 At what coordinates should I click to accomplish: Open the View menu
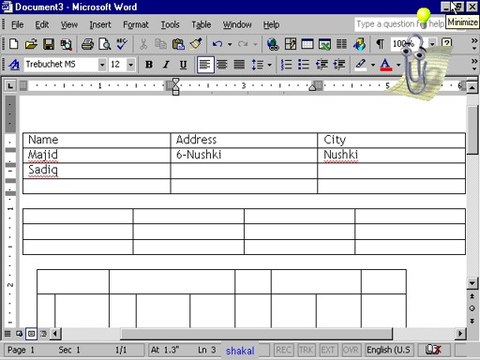tap(69, 25)
